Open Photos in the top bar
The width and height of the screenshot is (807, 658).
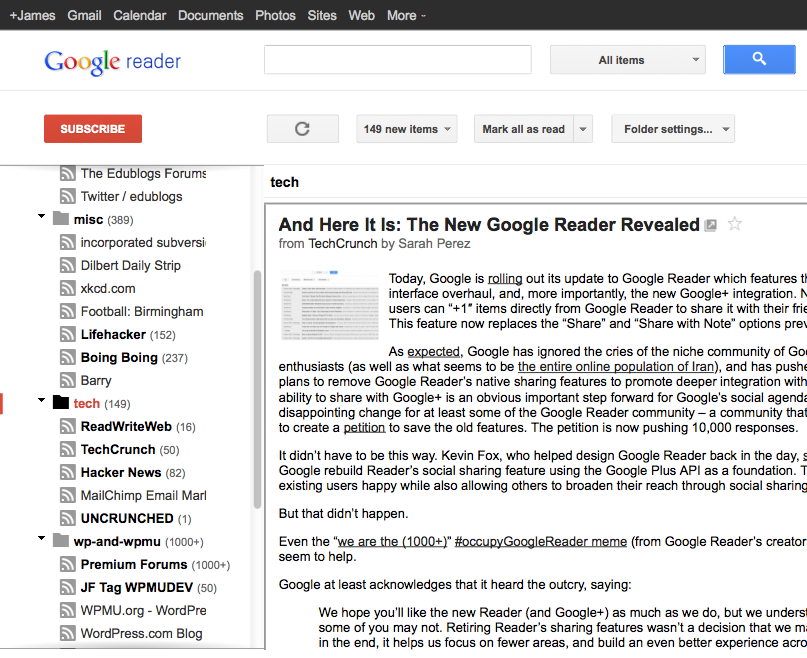click(x=275, y=15)
